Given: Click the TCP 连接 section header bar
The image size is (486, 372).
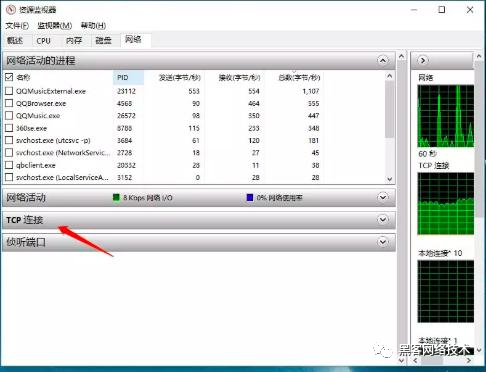Looking at the screenshot, I should [x=199, y=220].
